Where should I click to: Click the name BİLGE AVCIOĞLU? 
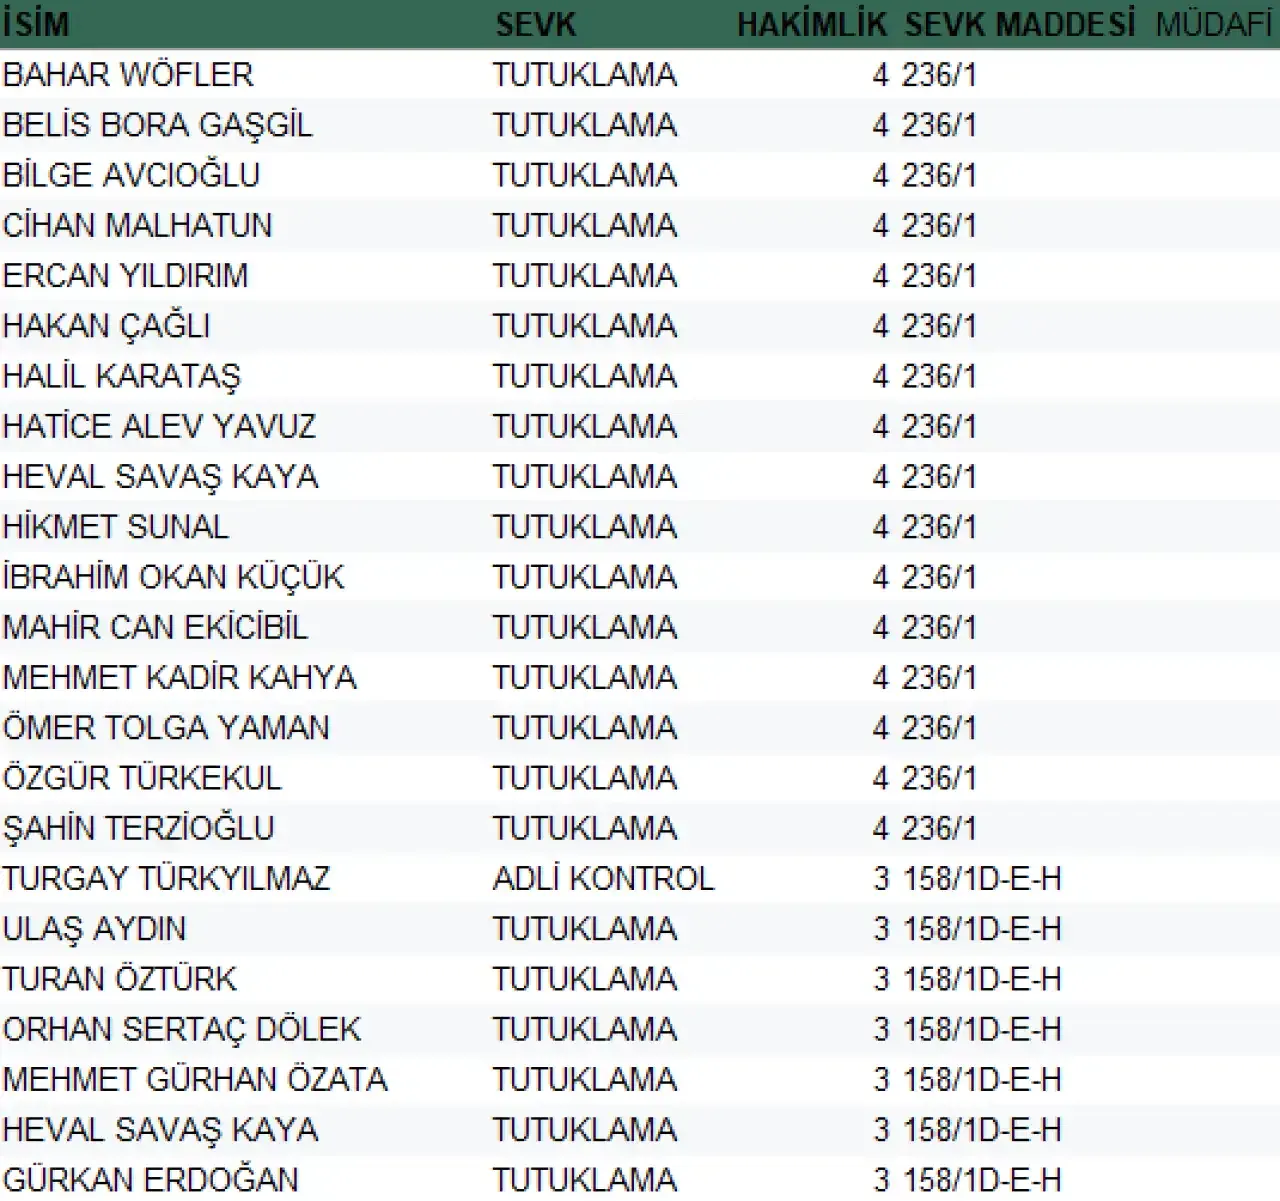131,175
